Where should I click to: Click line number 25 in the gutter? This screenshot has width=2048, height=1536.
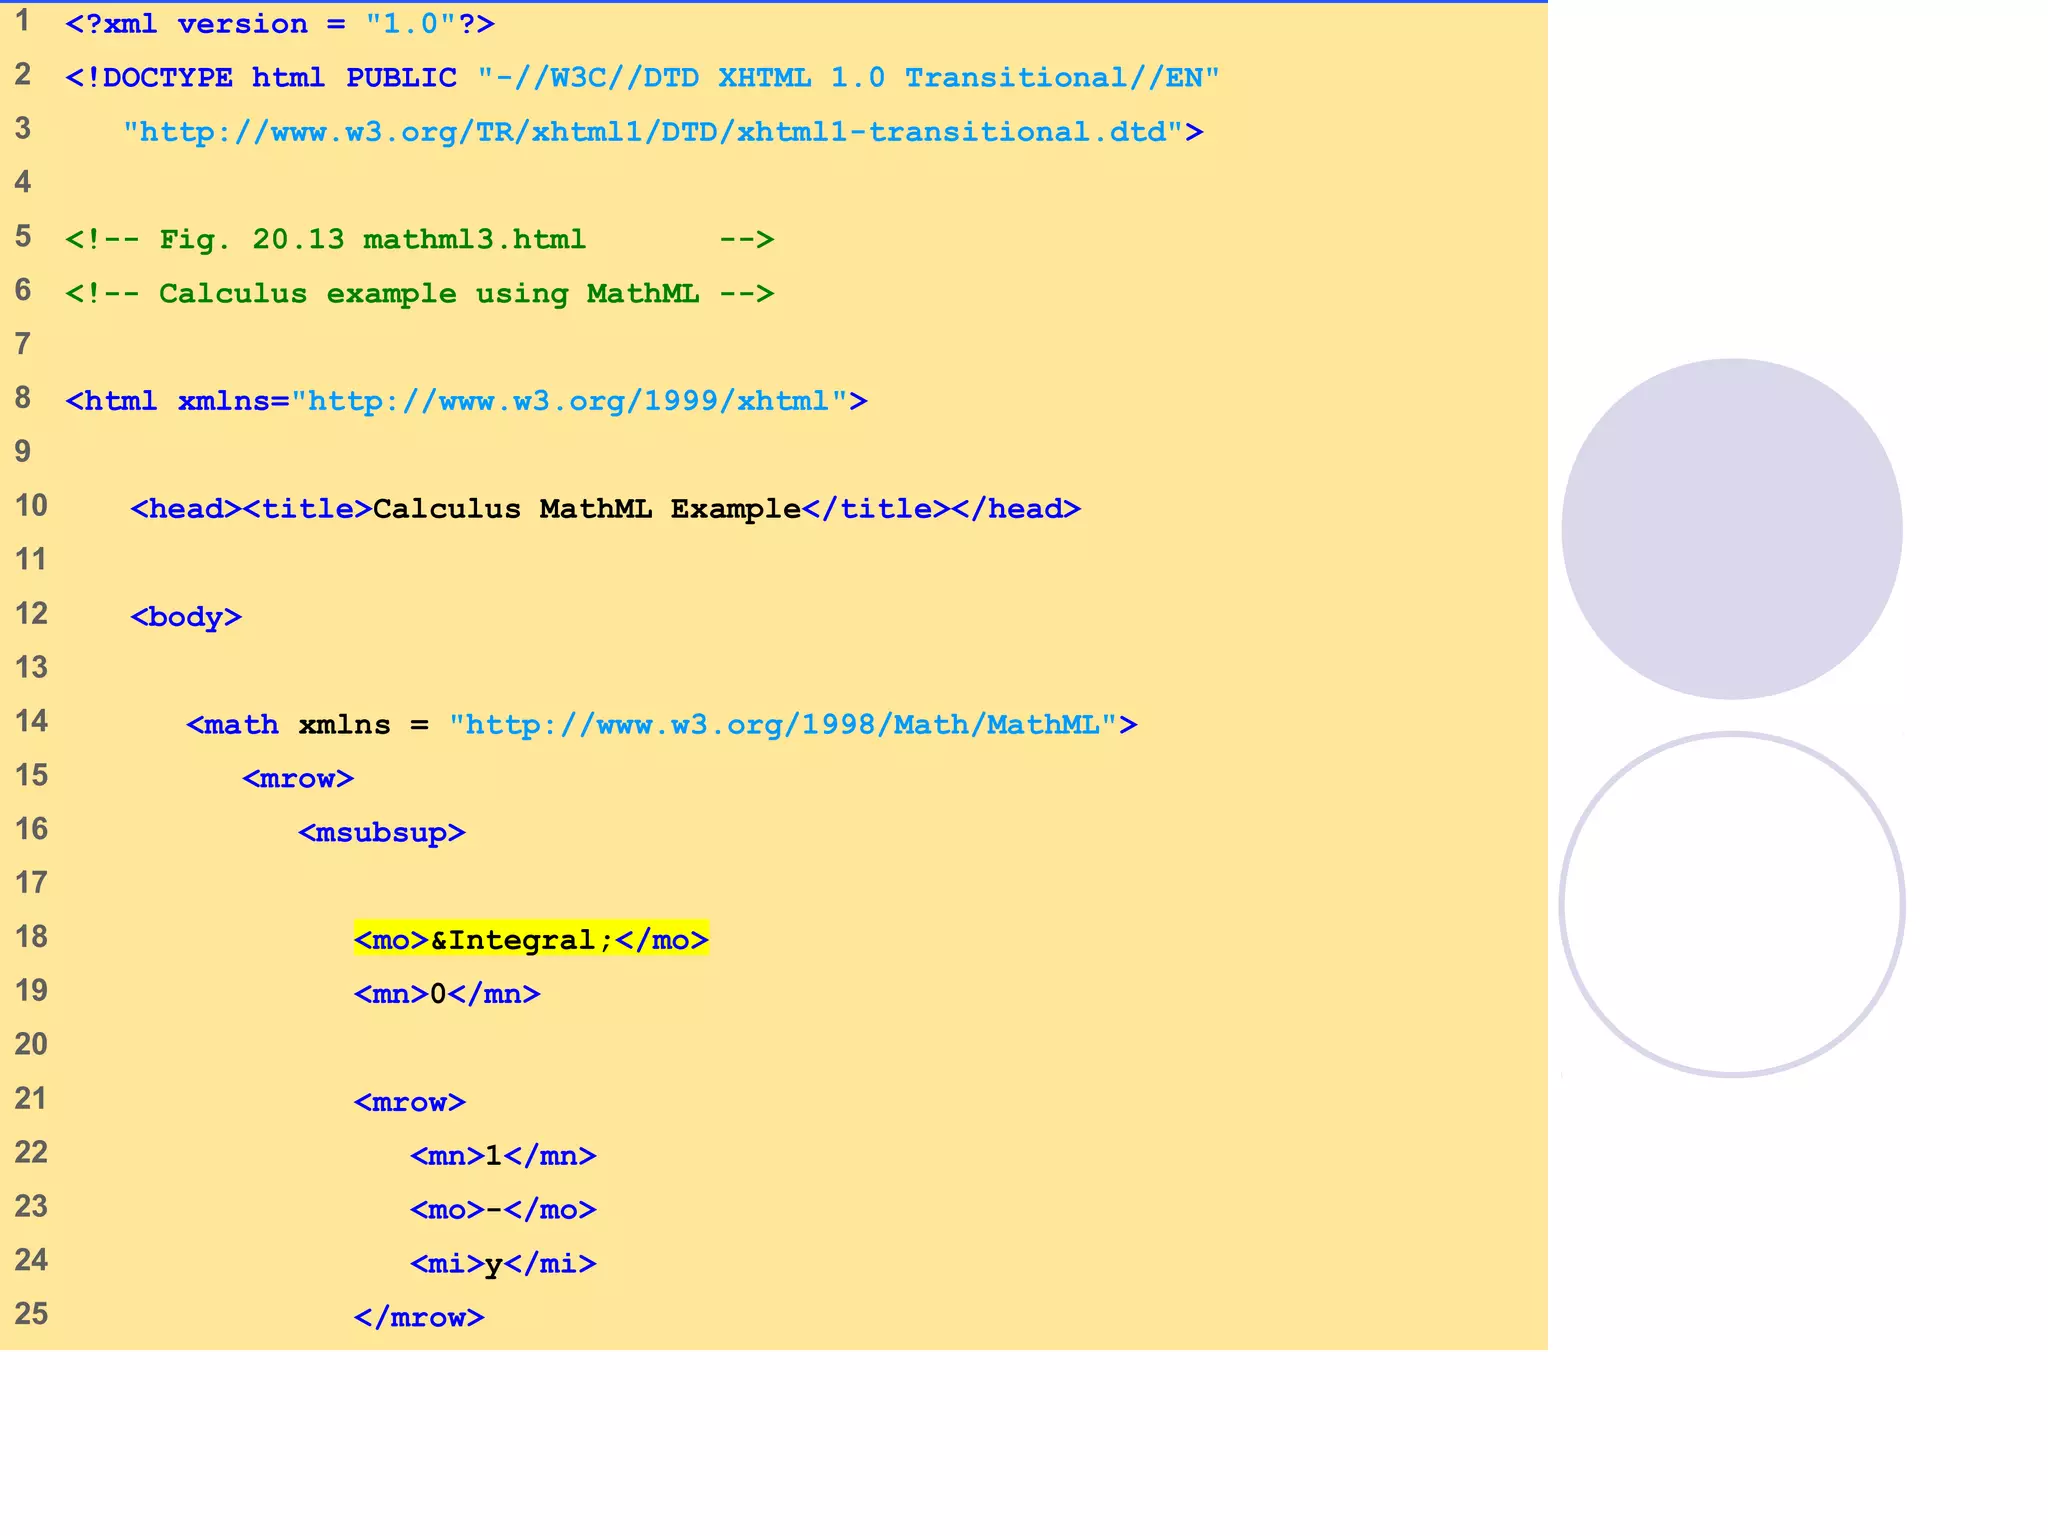pos(31,1314)
